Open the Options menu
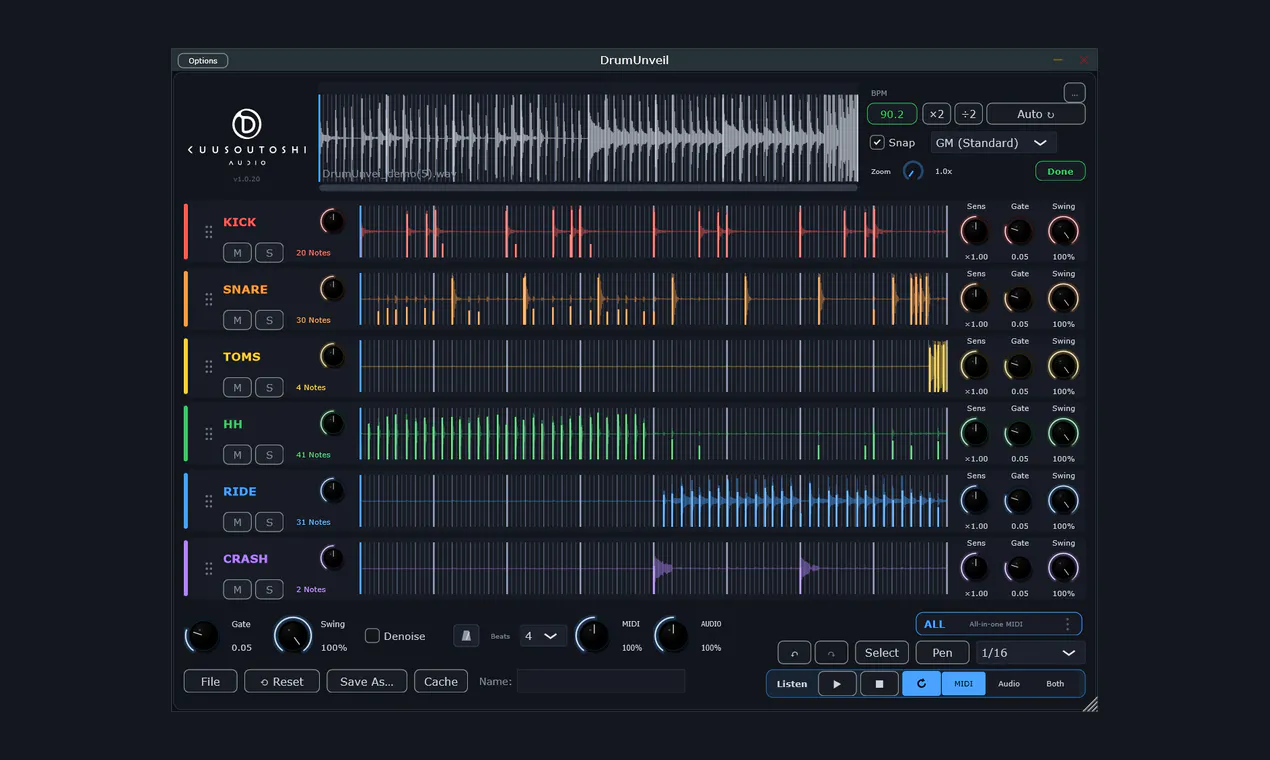The height and width of the screenshot is (760, 1270). [203, 61]
